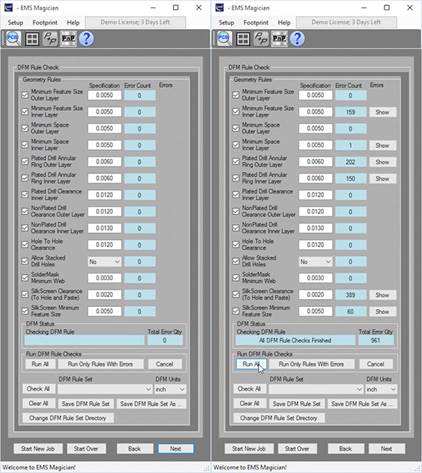The width and height of the screenshot is (422, 473).
Task: Click PnP toolbar icon in the zero-errors window
Action: (68, 39)
